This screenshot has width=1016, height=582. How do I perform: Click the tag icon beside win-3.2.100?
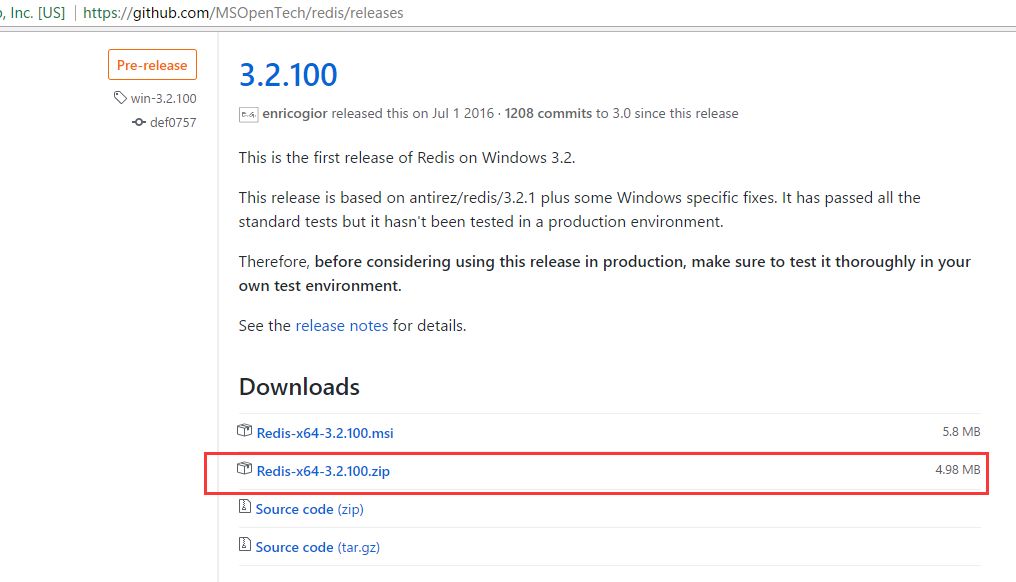point(120,98)
